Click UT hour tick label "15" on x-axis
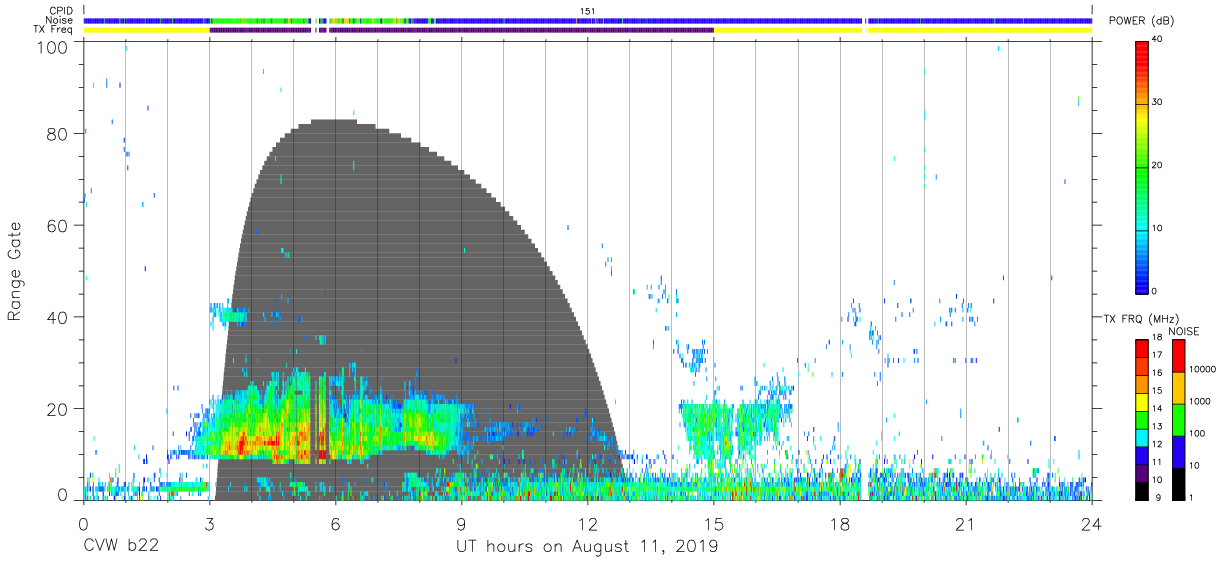1228x567 pixels. [x=713, y=524]
